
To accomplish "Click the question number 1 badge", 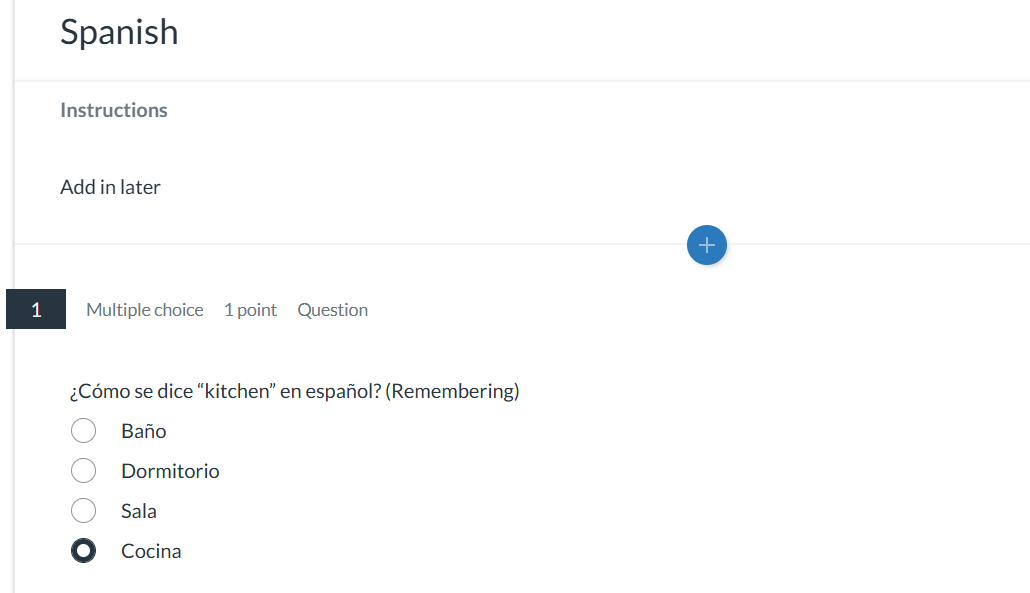I will [x=36, y=310].
